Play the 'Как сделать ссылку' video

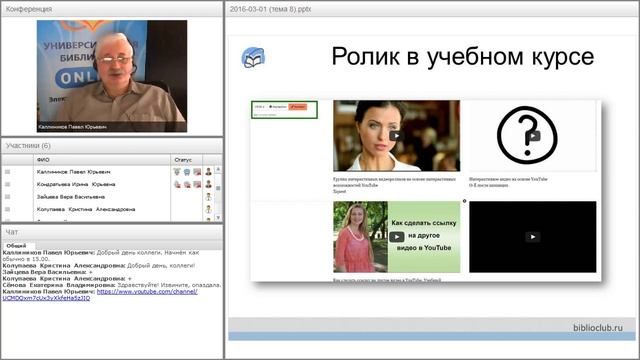(396, 237)
